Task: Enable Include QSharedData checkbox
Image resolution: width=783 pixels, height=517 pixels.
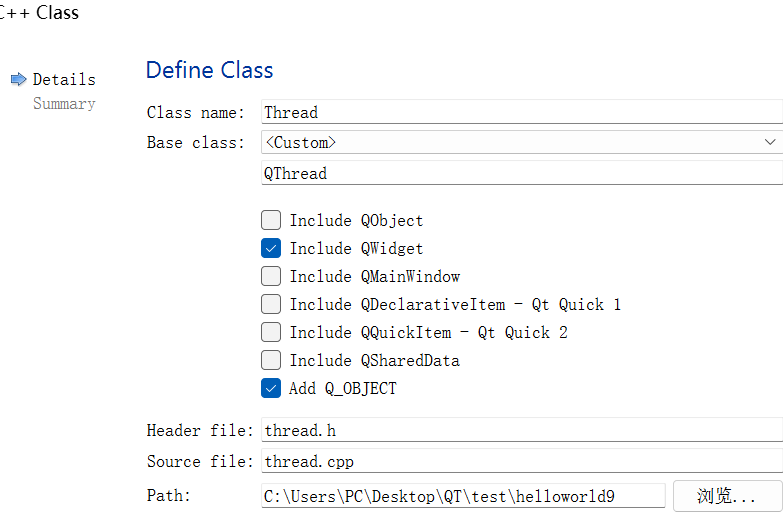Action: [271, 360]
